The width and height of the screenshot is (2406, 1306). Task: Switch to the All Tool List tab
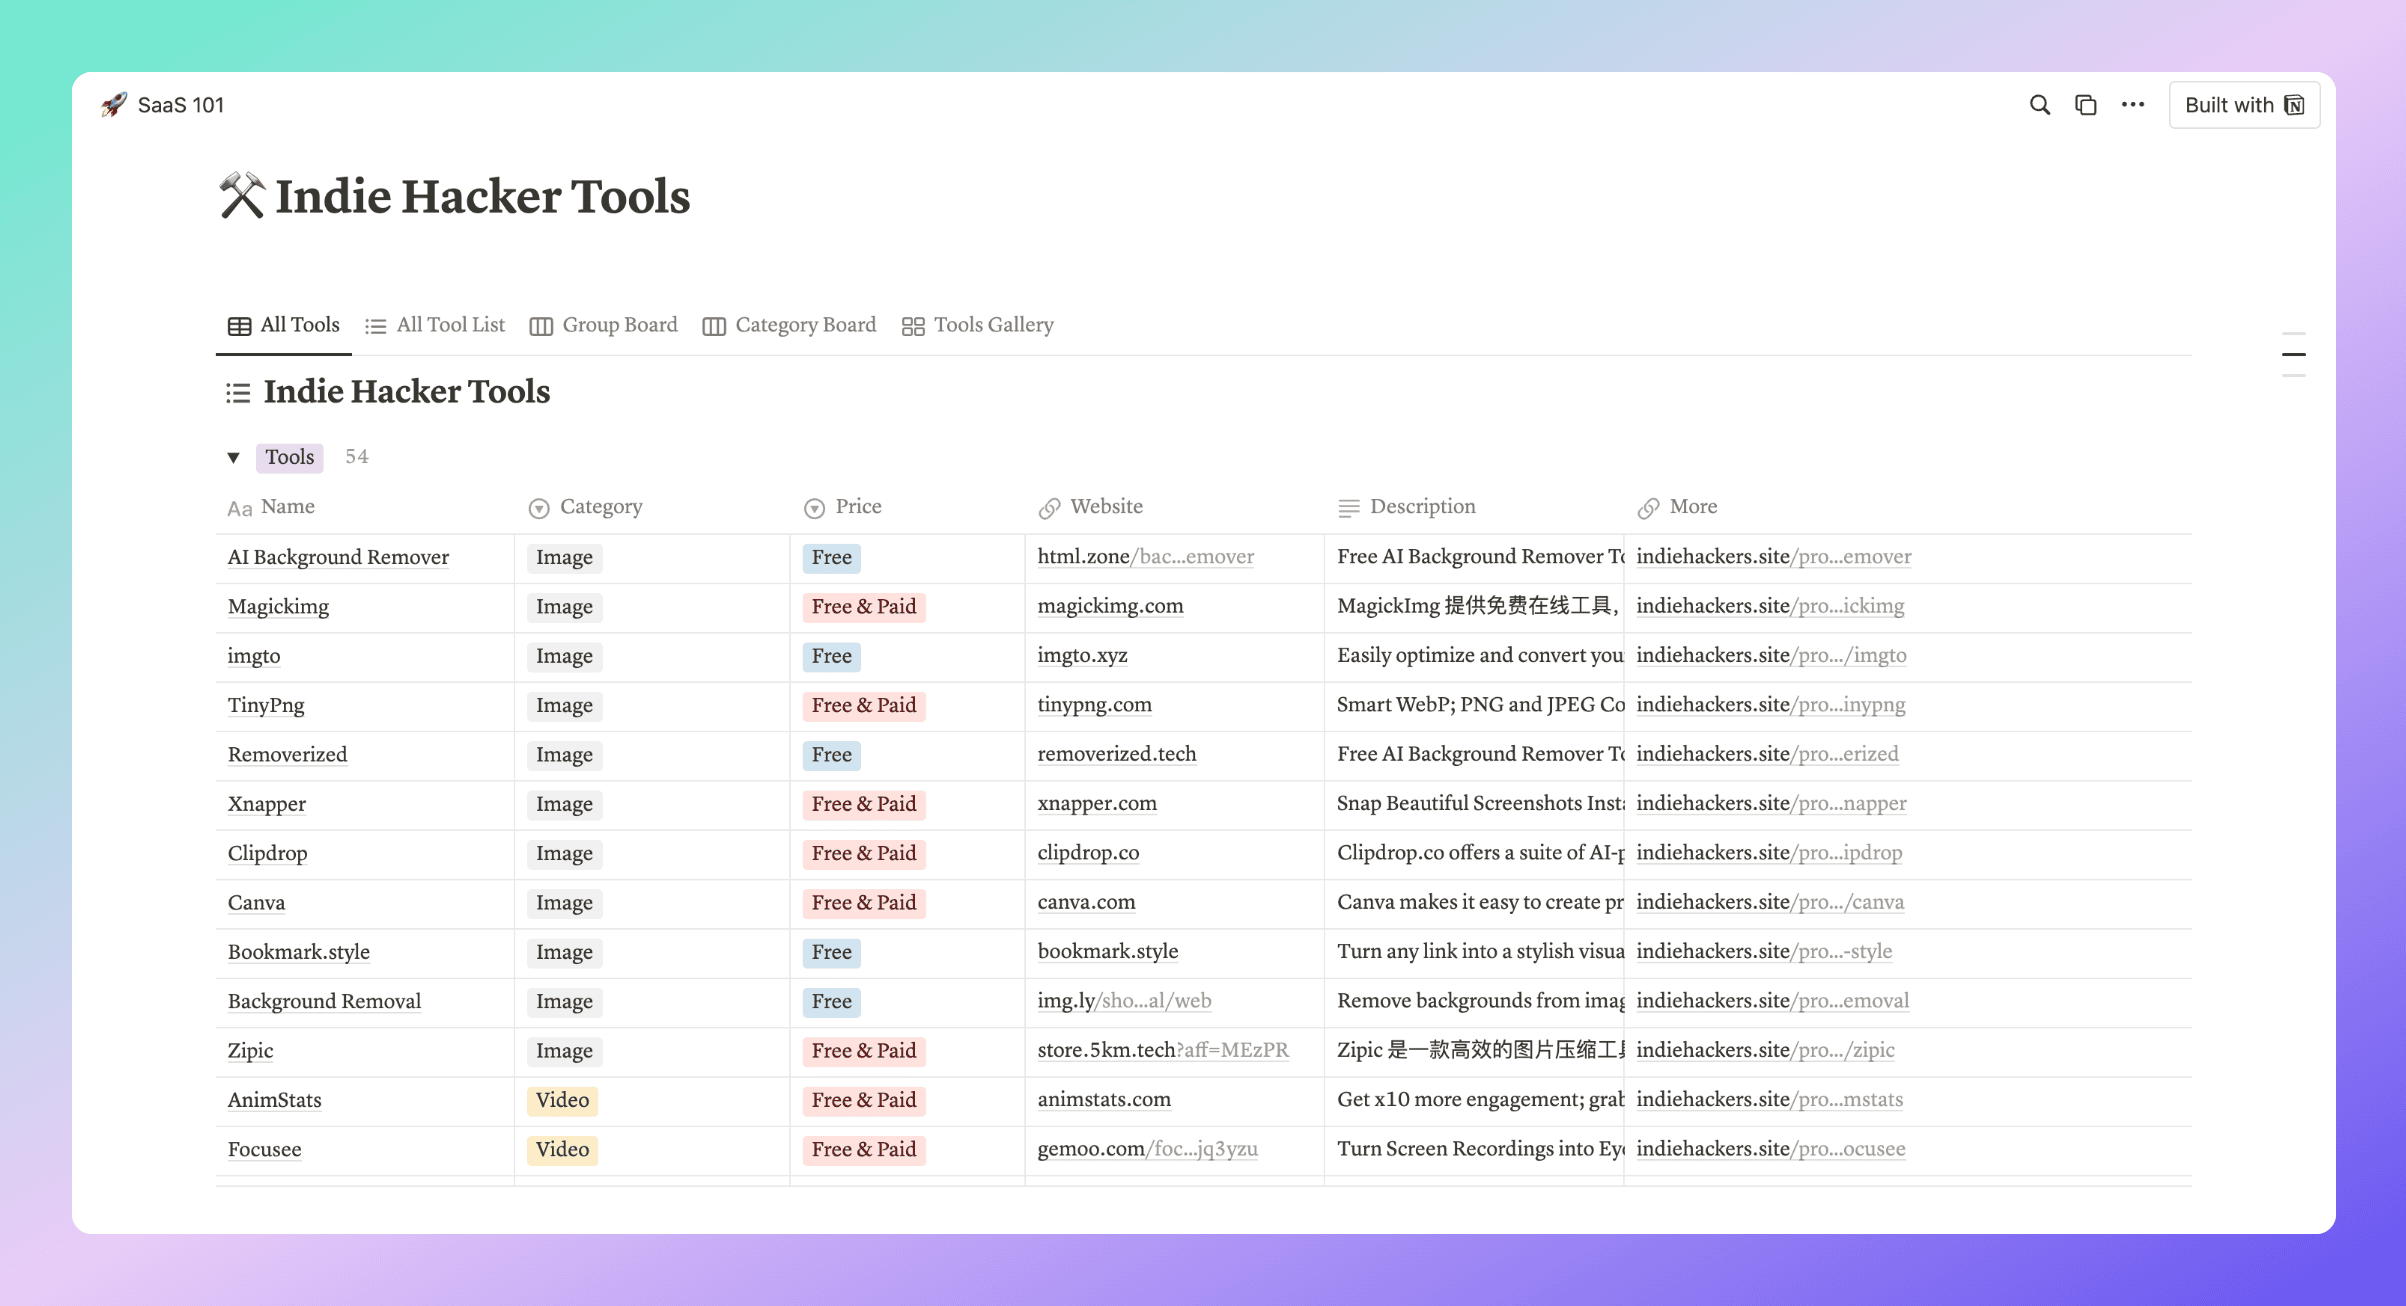(435, 325)
